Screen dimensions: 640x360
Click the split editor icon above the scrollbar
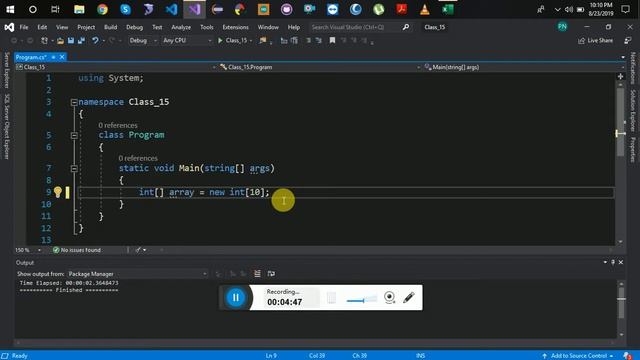click(x=620, y=76)
